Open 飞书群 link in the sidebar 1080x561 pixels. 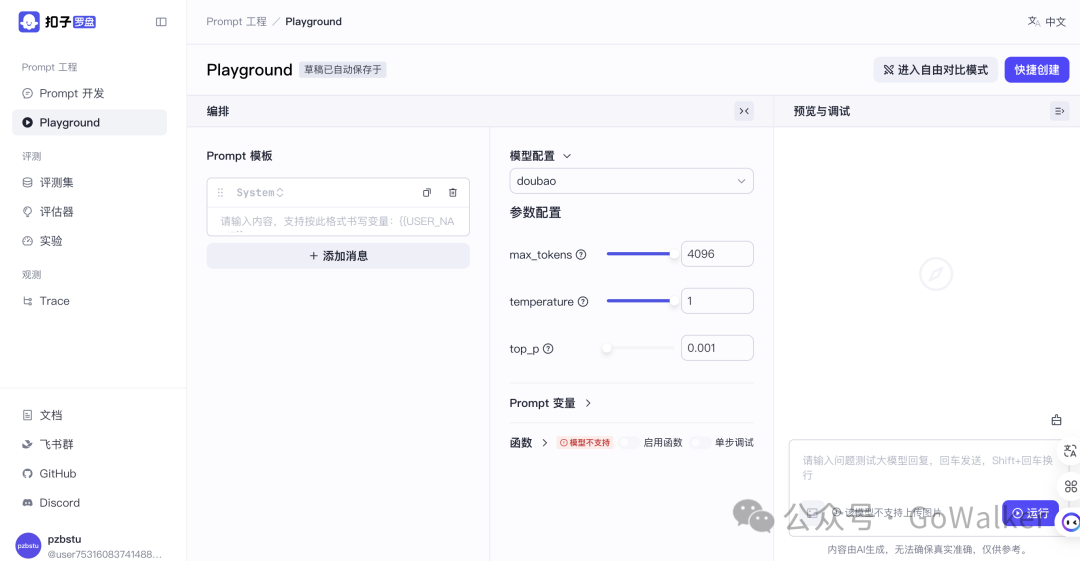pyautogui.click(x=90, y=445)
